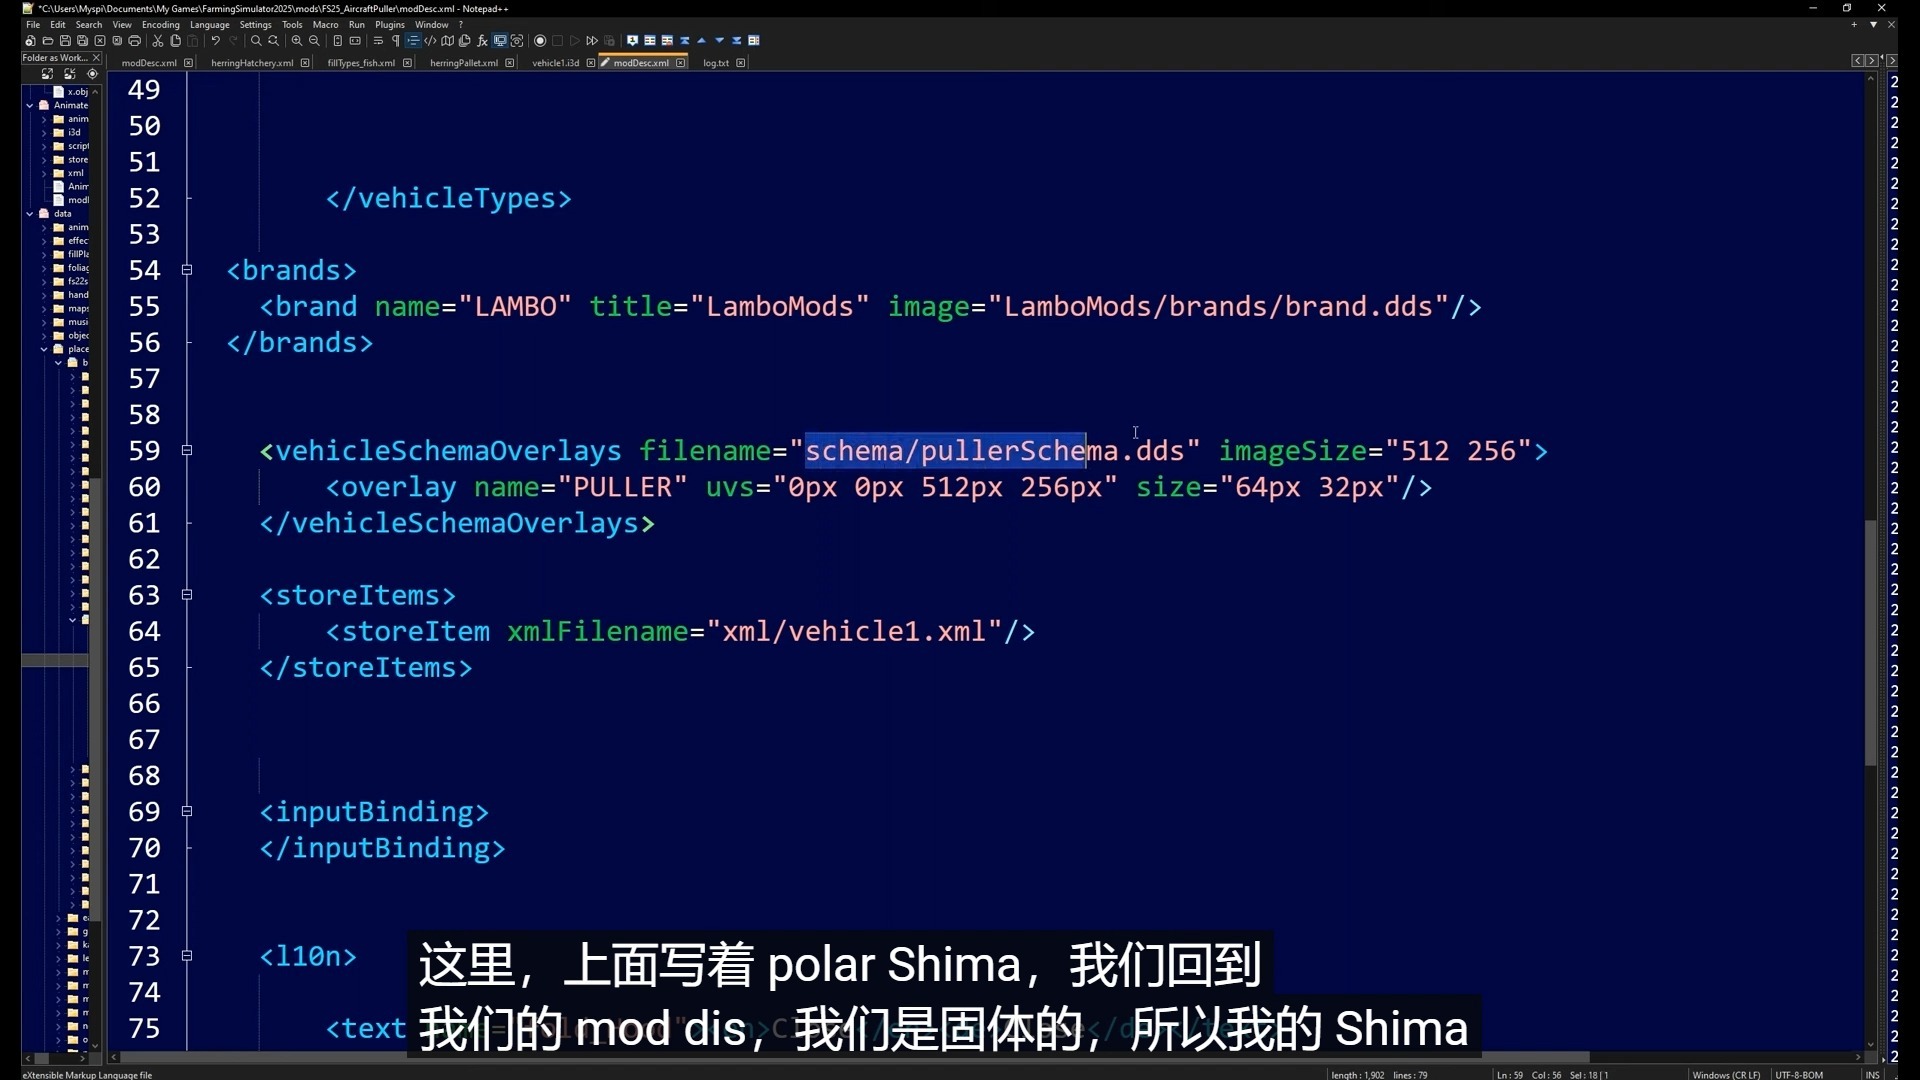Click UTF-8-BOM in the status bar
This screenshot has height=1080, width=1920.
[x=1800, y=1074]
